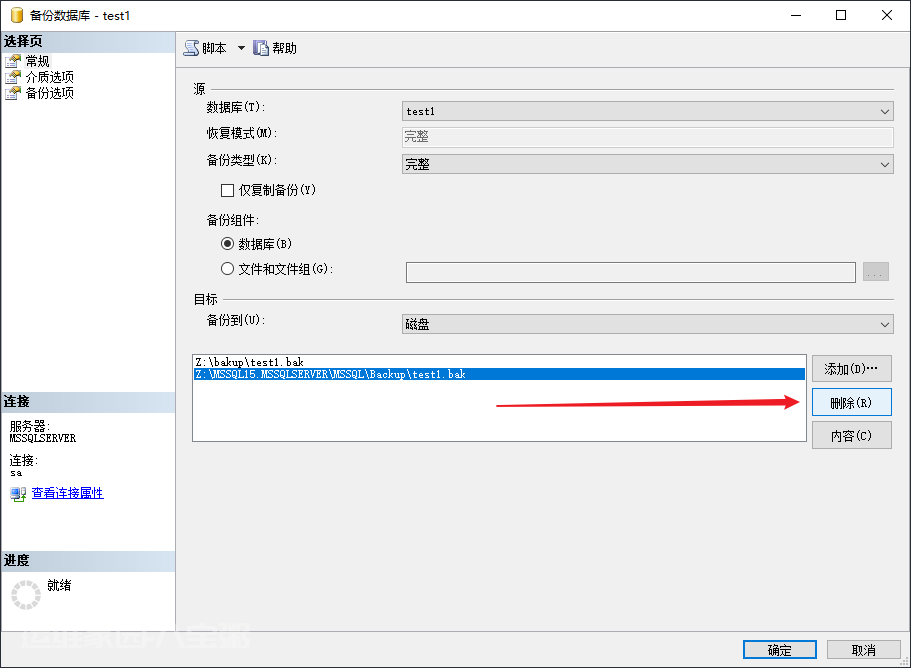Open the 备份到 磁盘 dropdown
The width and height of the screenshot is (911, 668).
point(885,324)
